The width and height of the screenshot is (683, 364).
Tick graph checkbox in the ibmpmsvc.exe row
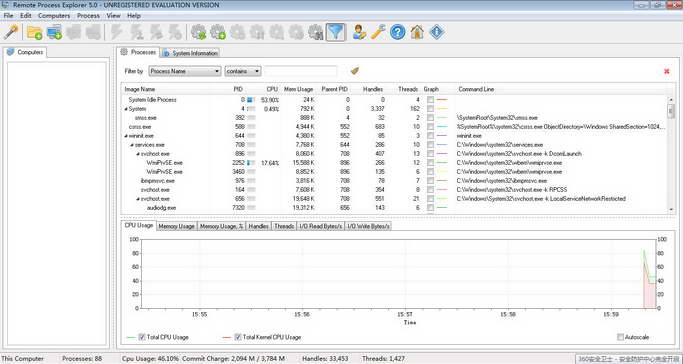tap(430, 181)
